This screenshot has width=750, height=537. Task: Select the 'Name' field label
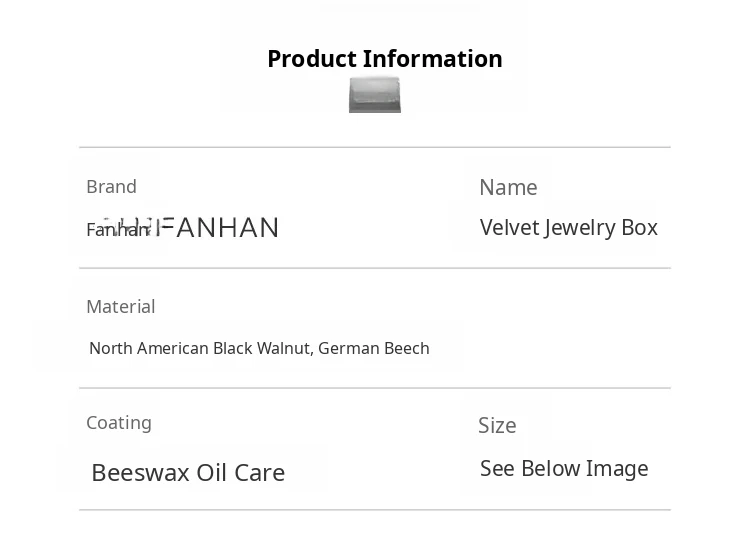(508, 188)
